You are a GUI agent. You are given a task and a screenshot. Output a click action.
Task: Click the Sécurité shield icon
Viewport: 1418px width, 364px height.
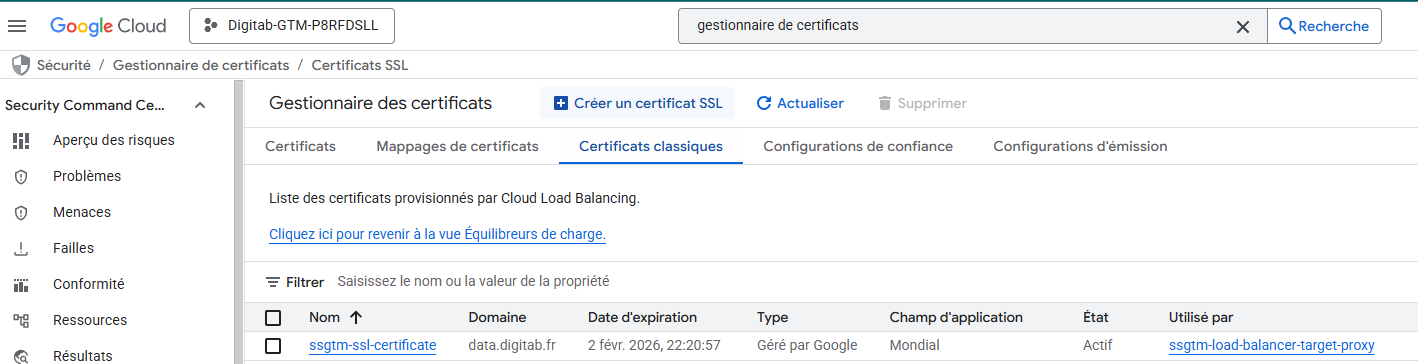coord(20,65)
